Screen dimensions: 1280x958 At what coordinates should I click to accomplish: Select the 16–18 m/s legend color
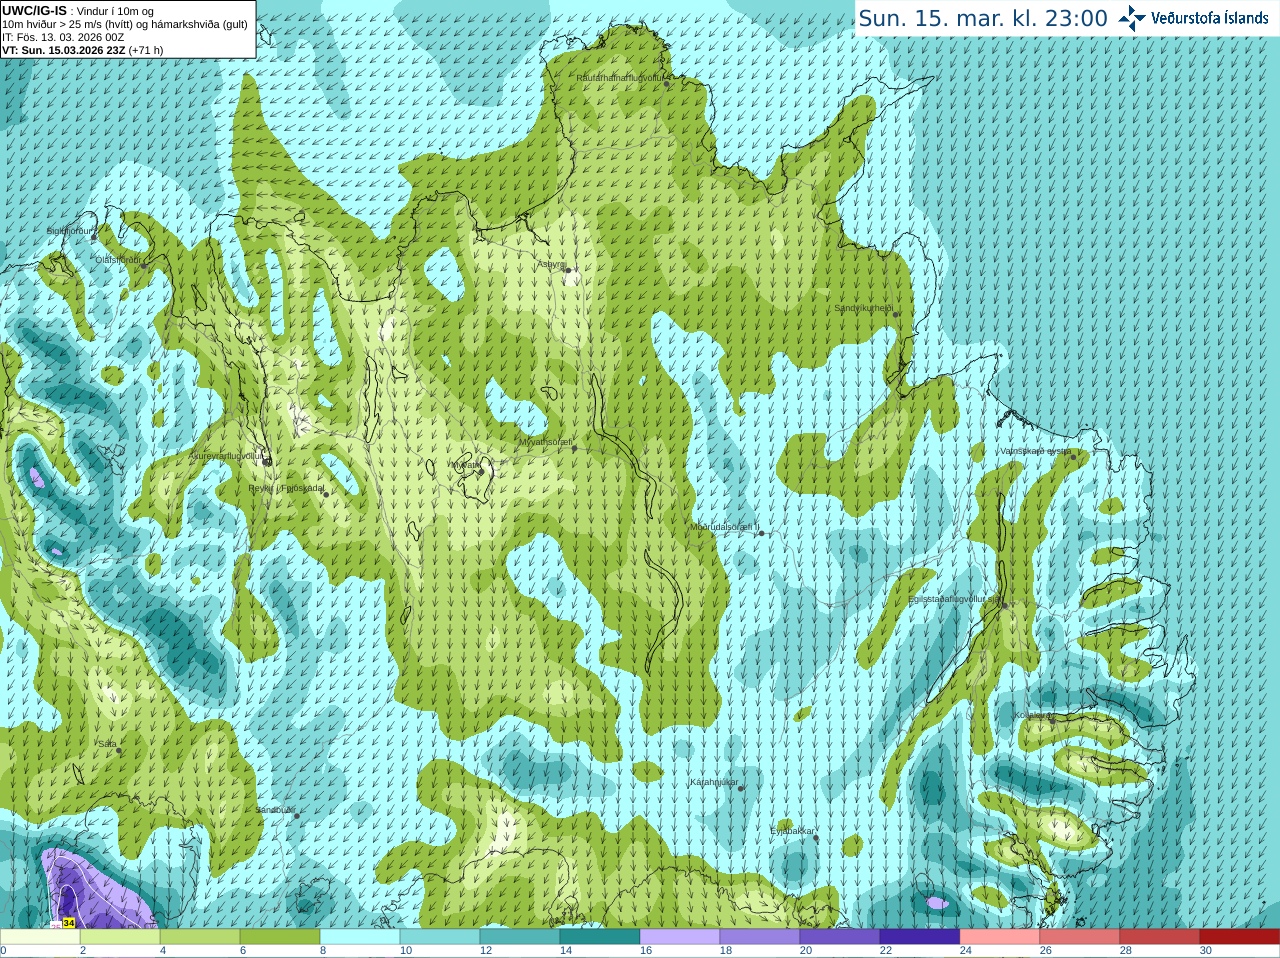pyautogui.click(x=680, y=937)
